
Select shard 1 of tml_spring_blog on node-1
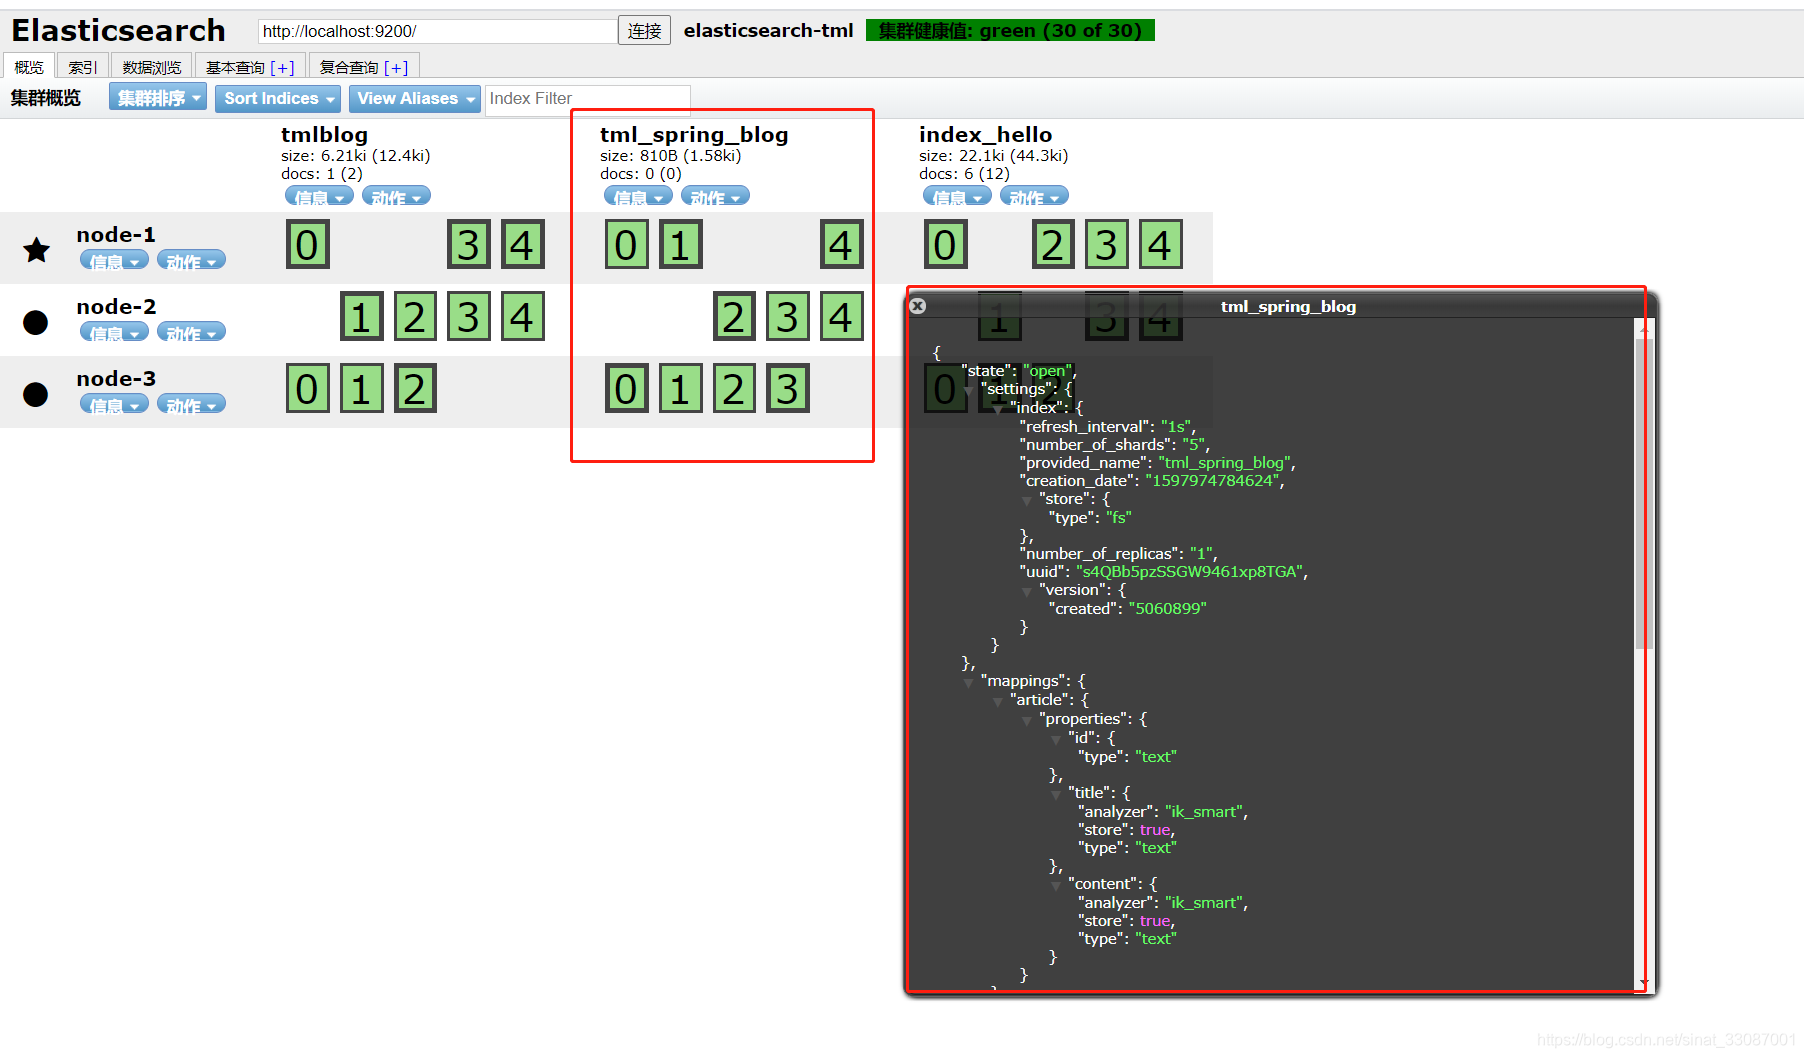[681, 245]
